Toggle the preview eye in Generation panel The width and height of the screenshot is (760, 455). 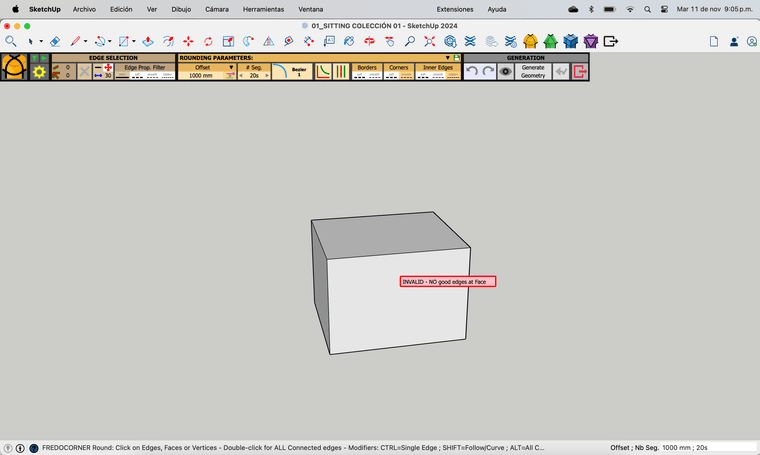506,72
